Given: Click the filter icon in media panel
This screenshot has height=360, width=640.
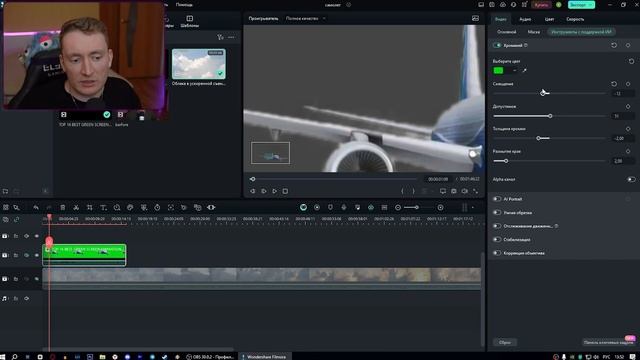Looking at the screenshot, I should [220, 37].
